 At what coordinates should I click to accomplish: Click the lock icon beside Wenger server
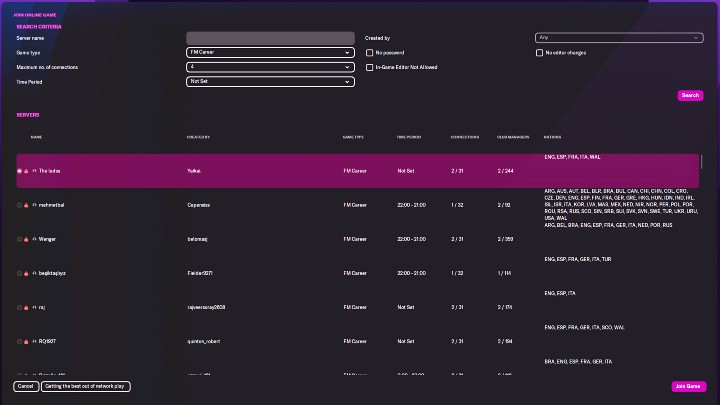coord(26,239)
